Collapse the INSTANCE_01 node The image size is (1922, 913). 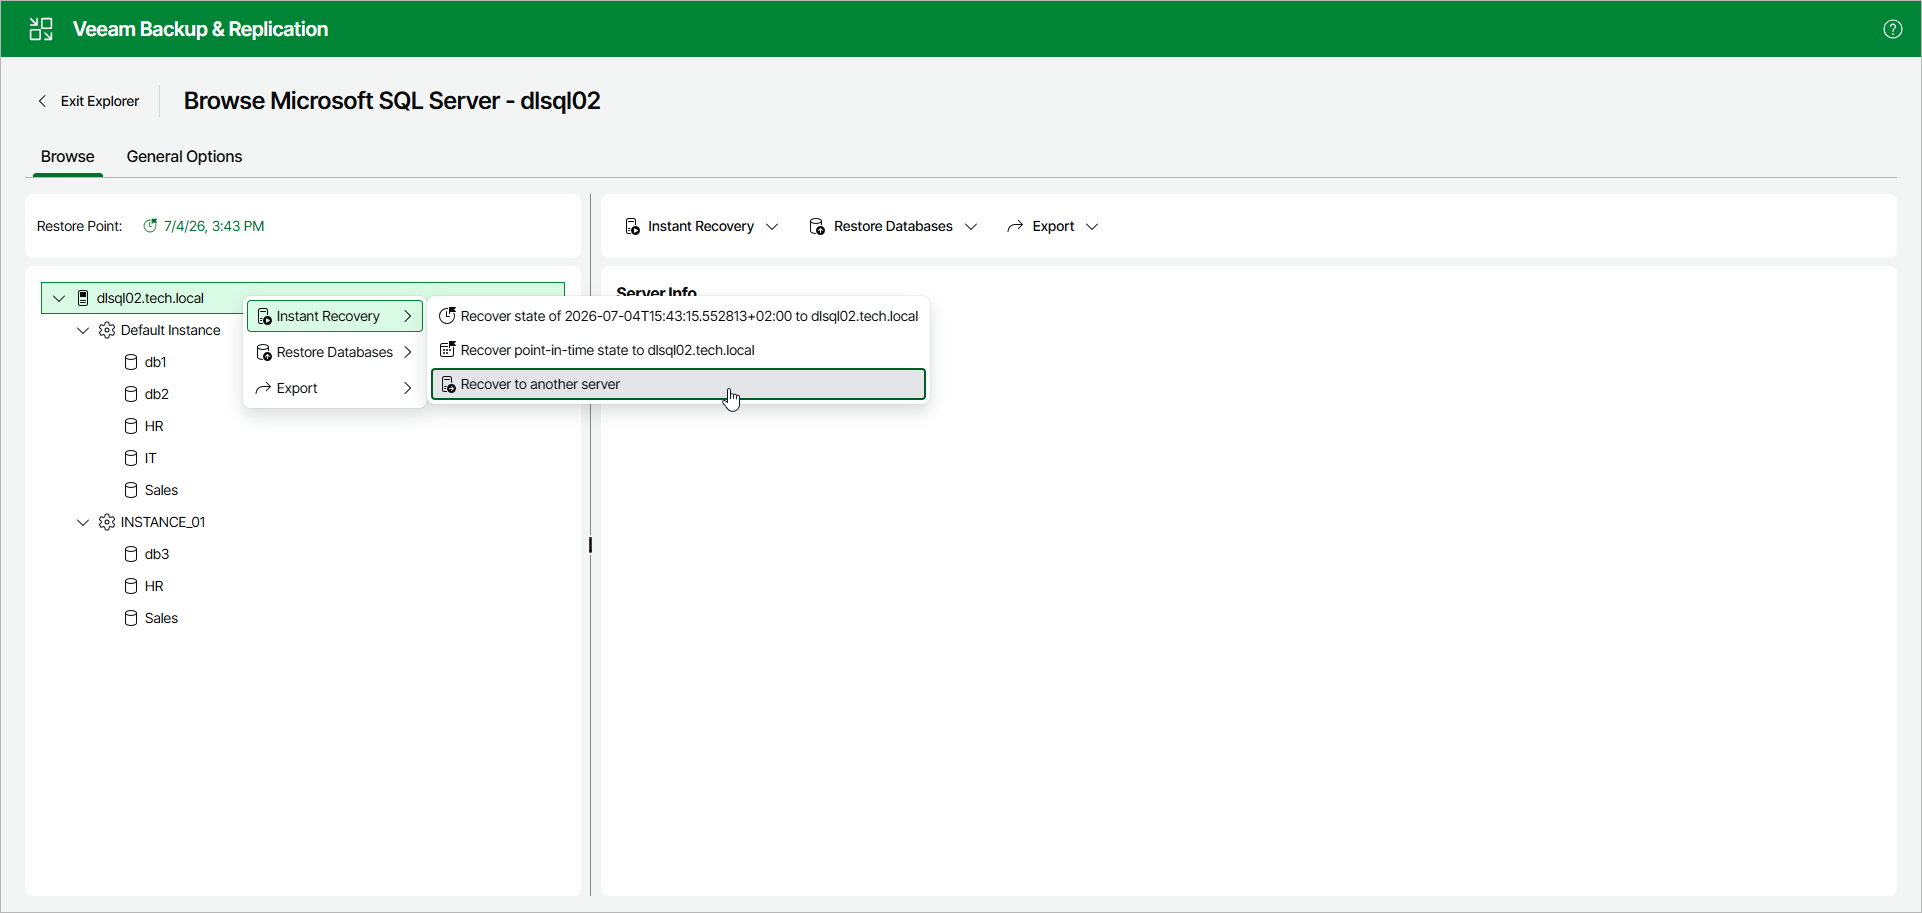tap(83, 522)
